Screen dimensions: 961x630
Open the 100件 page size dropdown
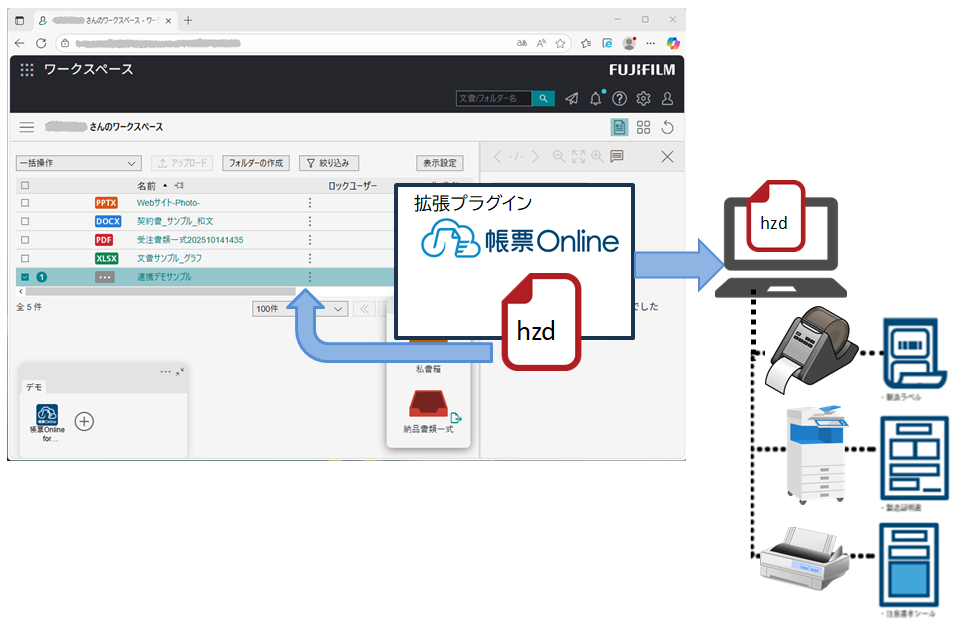[x=299, y=309]
